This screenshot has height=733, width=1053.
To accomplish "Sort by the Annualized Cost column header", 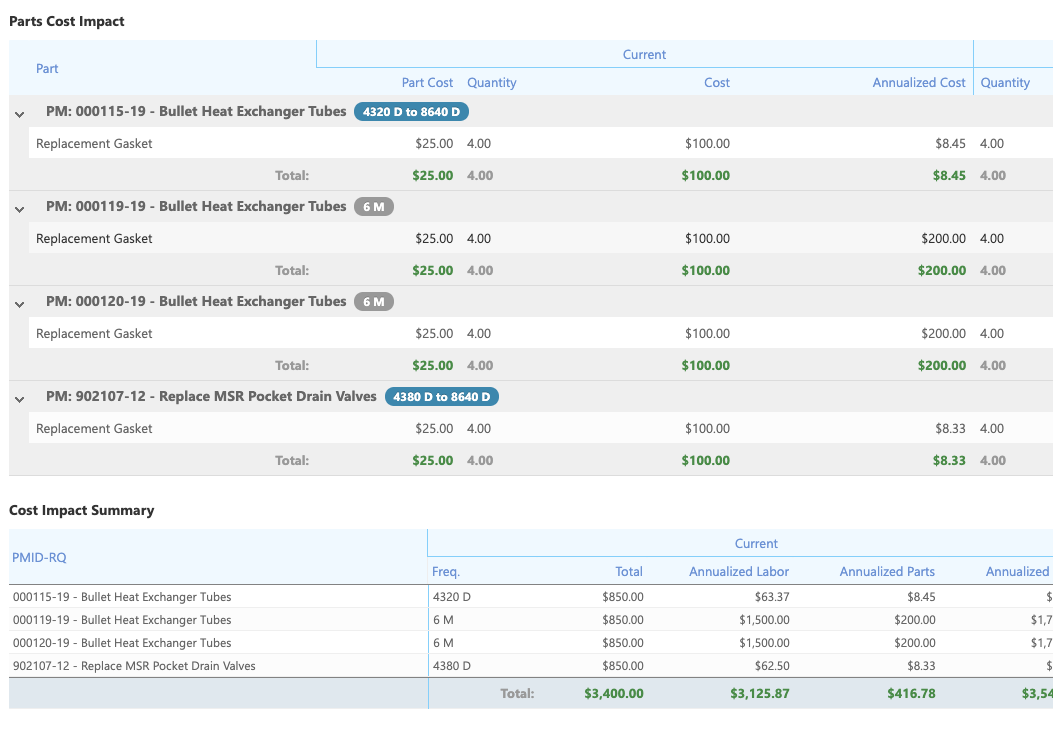I will coord(918,83).
